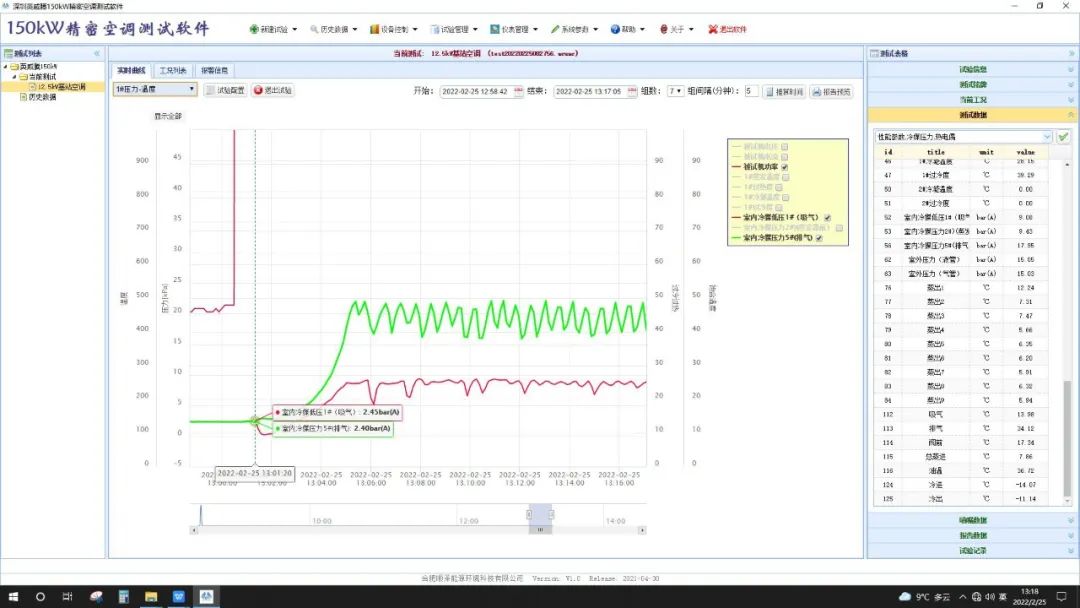This screenshot has width=1080, height=608.
Task: Open File Explorer from the taskbar
Action: [x=151, y=597]
